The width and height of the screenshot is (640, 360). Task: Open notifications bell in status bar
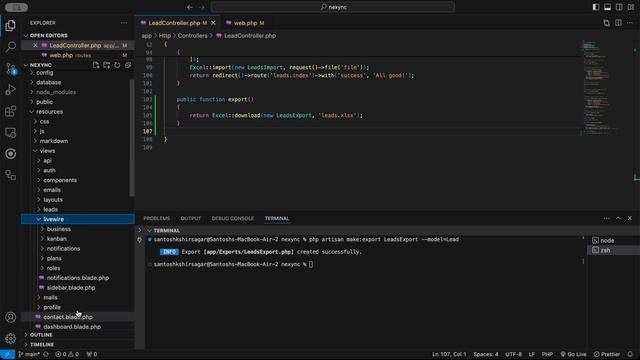pos(630,354)
